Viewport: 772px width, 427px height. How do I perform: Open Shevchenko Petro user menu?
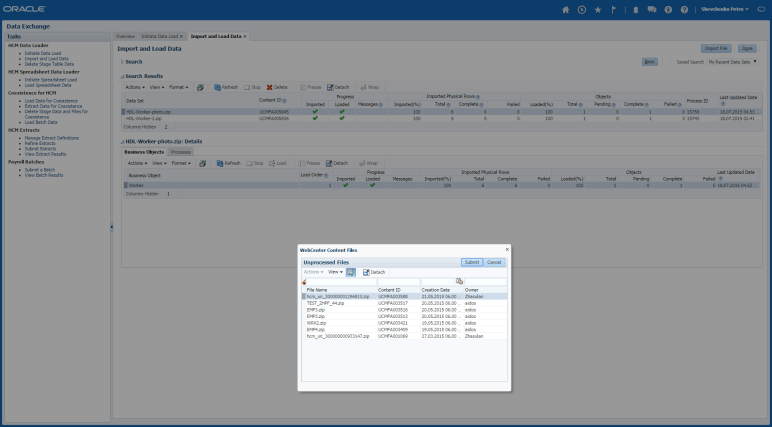coord(725,9)
